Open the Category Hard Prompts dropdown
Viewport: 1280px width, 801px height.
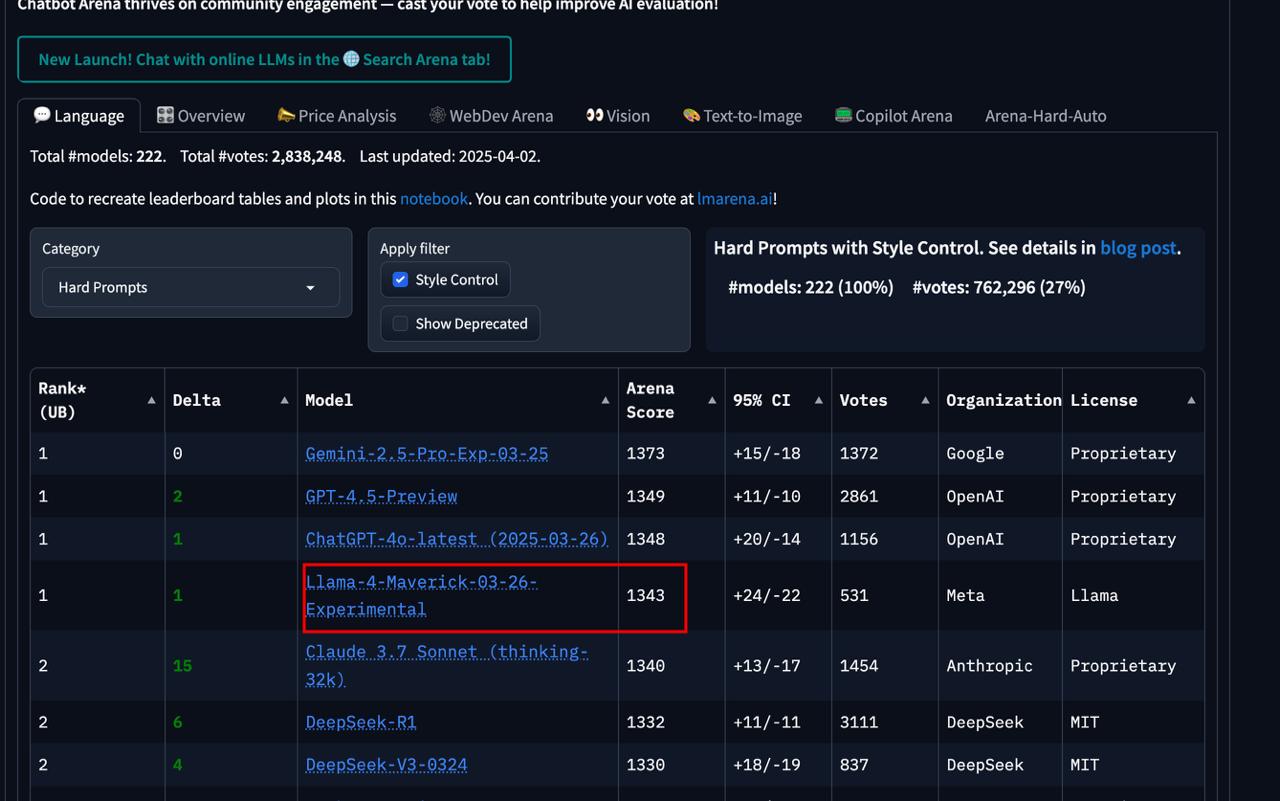point(190,287)
